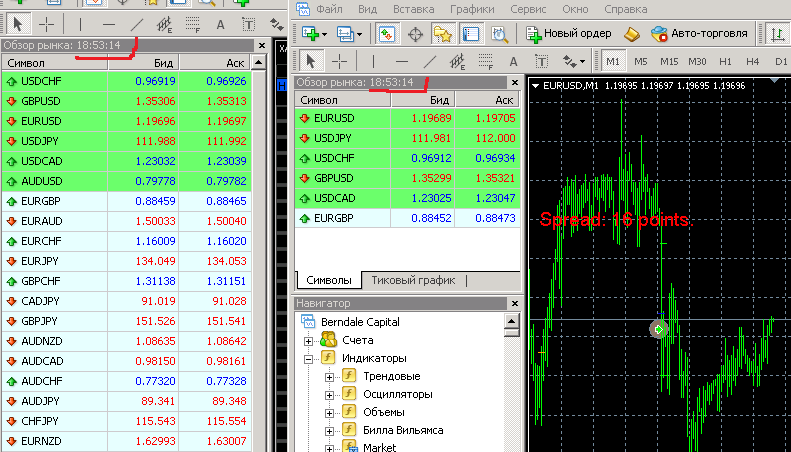791x452 pixels.
Task: Collapse the Индикаторы tree node
Action: coord(309,360)
